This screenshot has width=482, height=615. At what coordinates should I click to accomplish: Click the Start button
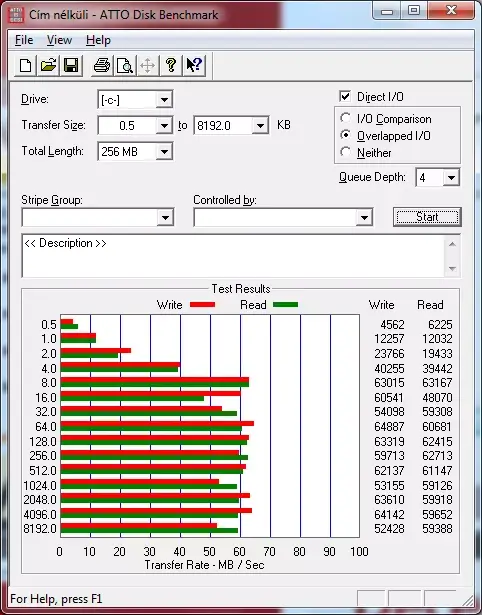click(427, 217)
